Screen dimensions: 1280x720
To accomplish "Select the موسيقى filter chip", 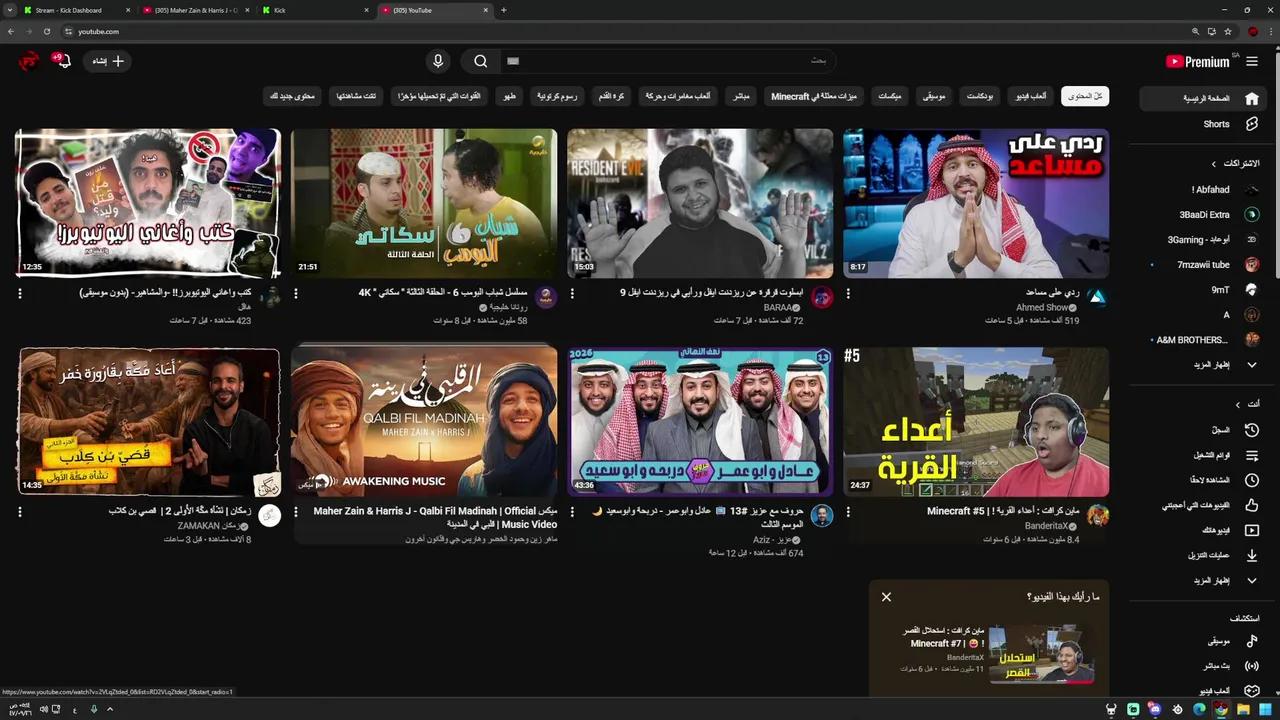I will click(x=934, y=96).
